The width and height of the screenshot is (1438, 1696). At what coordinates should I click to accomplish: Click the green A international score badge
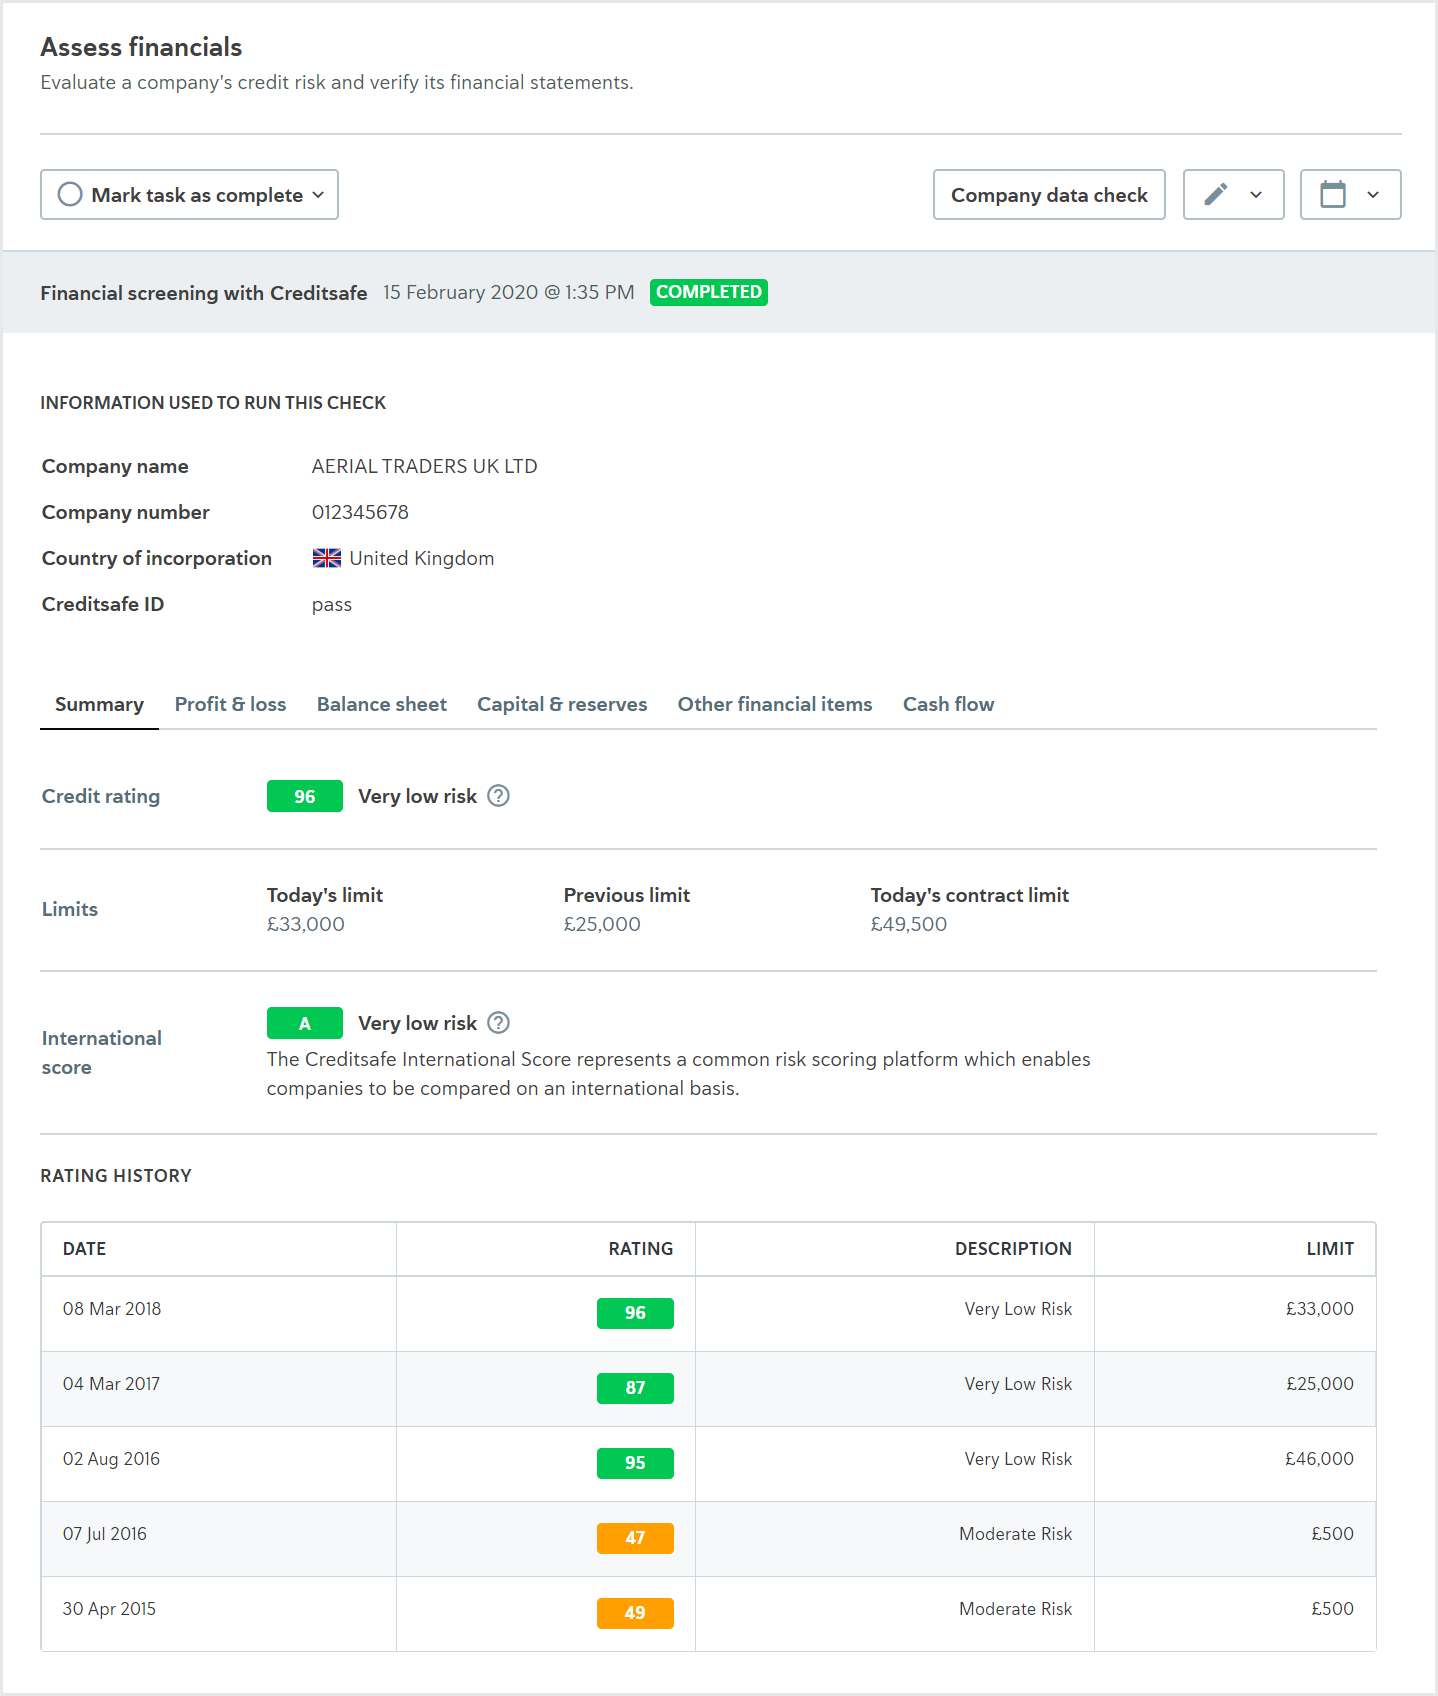click(305, 1023)
